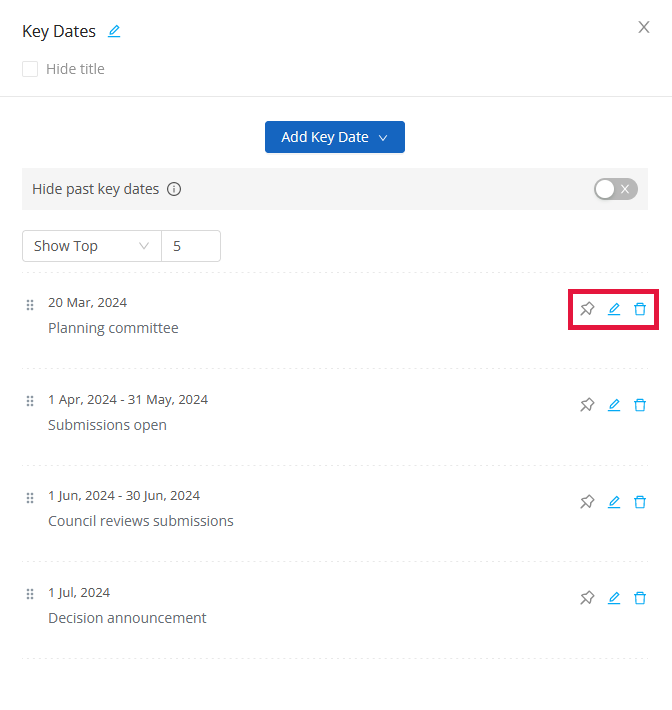Click the Decision announcement drag handle

(x=30, y=594)
